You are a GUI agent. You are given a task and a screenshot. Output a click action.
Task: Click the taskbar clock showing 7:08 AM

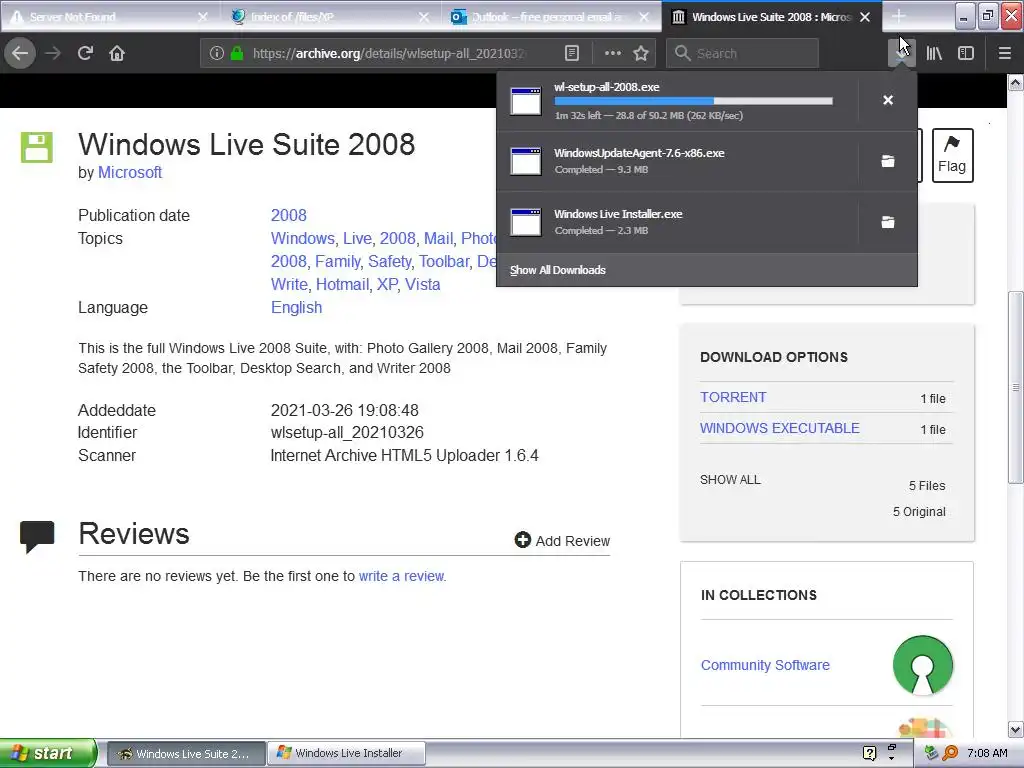pyautogui.click(x=987, y=753)
